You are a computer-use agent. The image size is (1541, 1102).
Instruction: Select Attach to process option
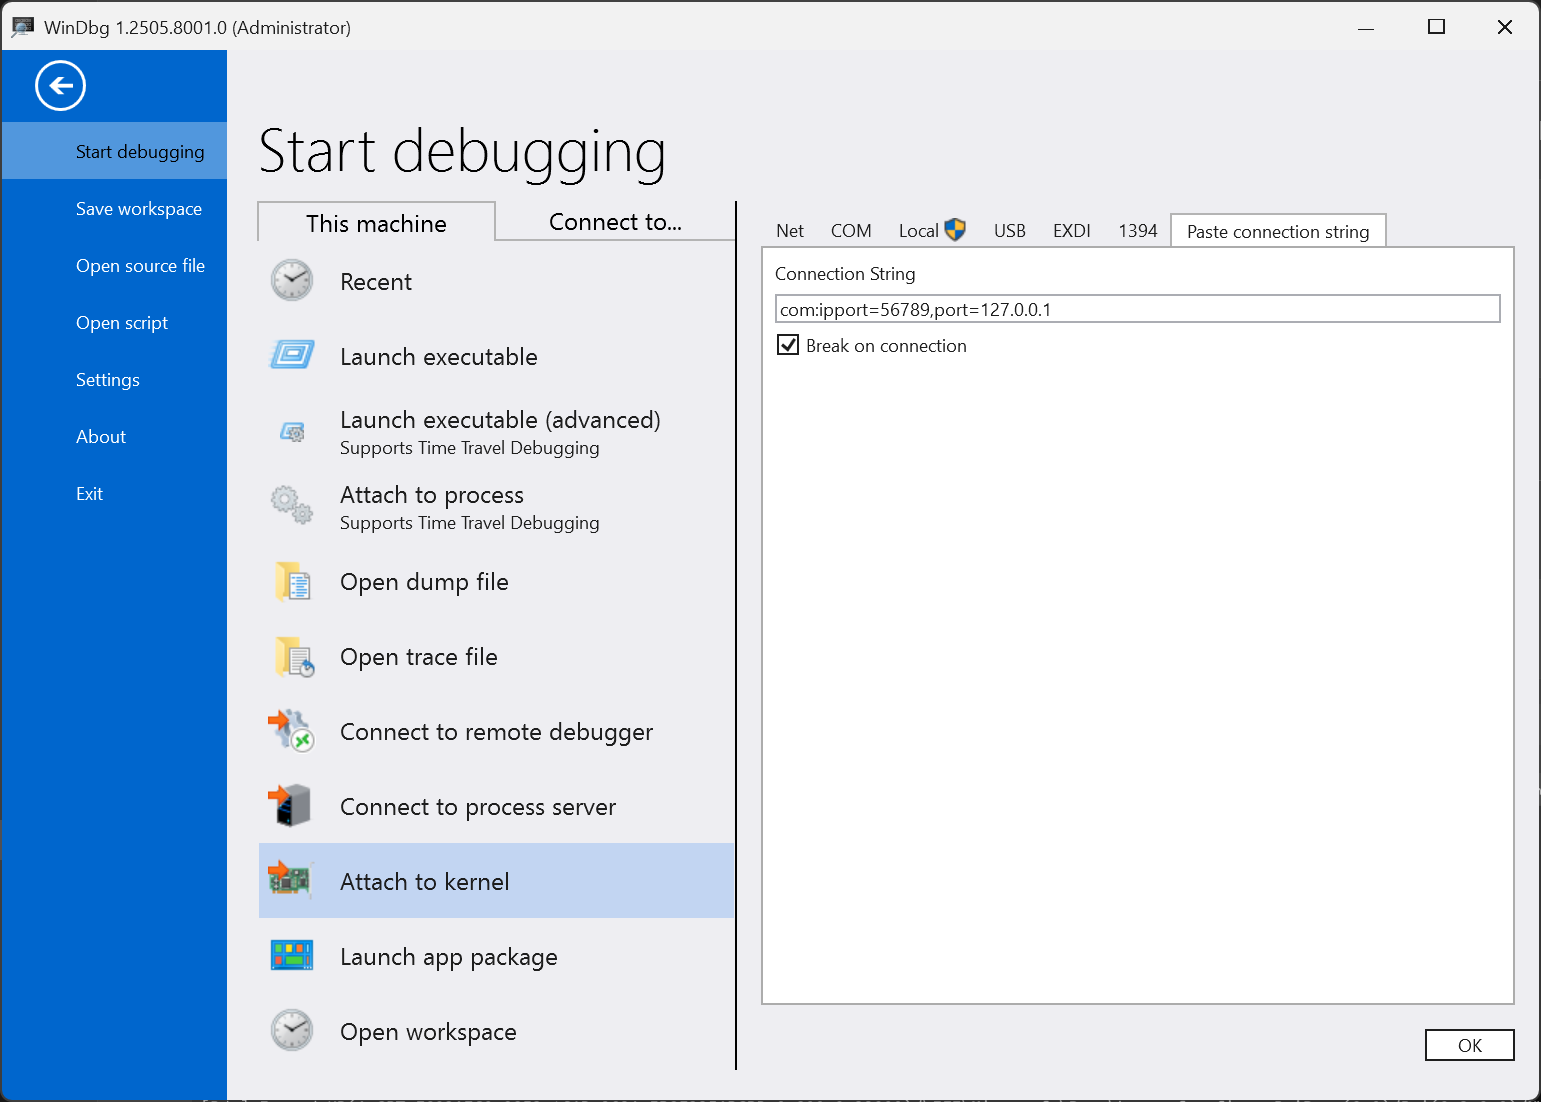pos(496,506)
